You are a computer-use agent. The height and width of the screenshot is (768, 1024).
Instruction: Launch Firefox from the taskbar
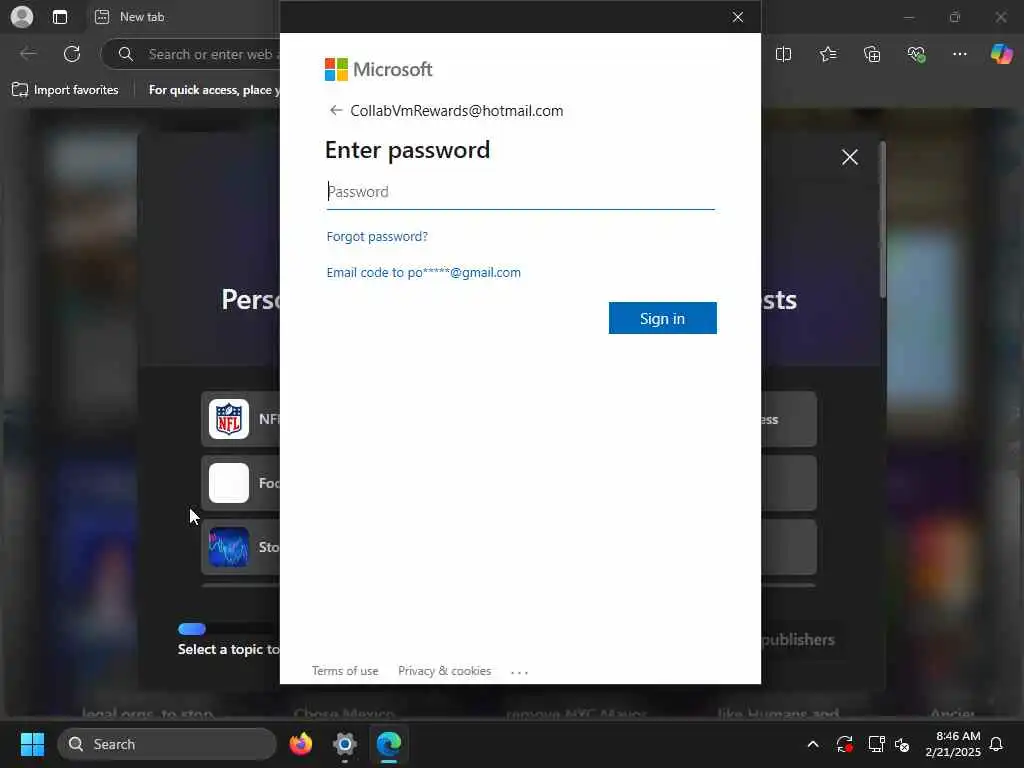coord(300,744)
